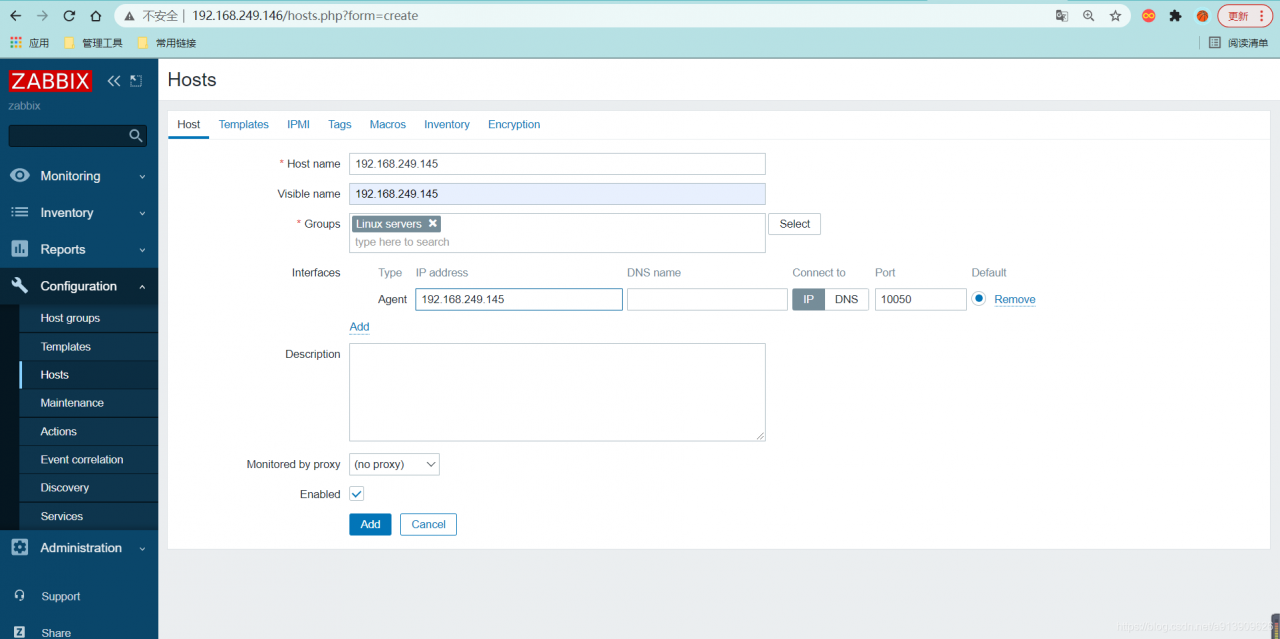Open the zoom magnifier icon in address bar
1280x639 pixels.
1089,16
